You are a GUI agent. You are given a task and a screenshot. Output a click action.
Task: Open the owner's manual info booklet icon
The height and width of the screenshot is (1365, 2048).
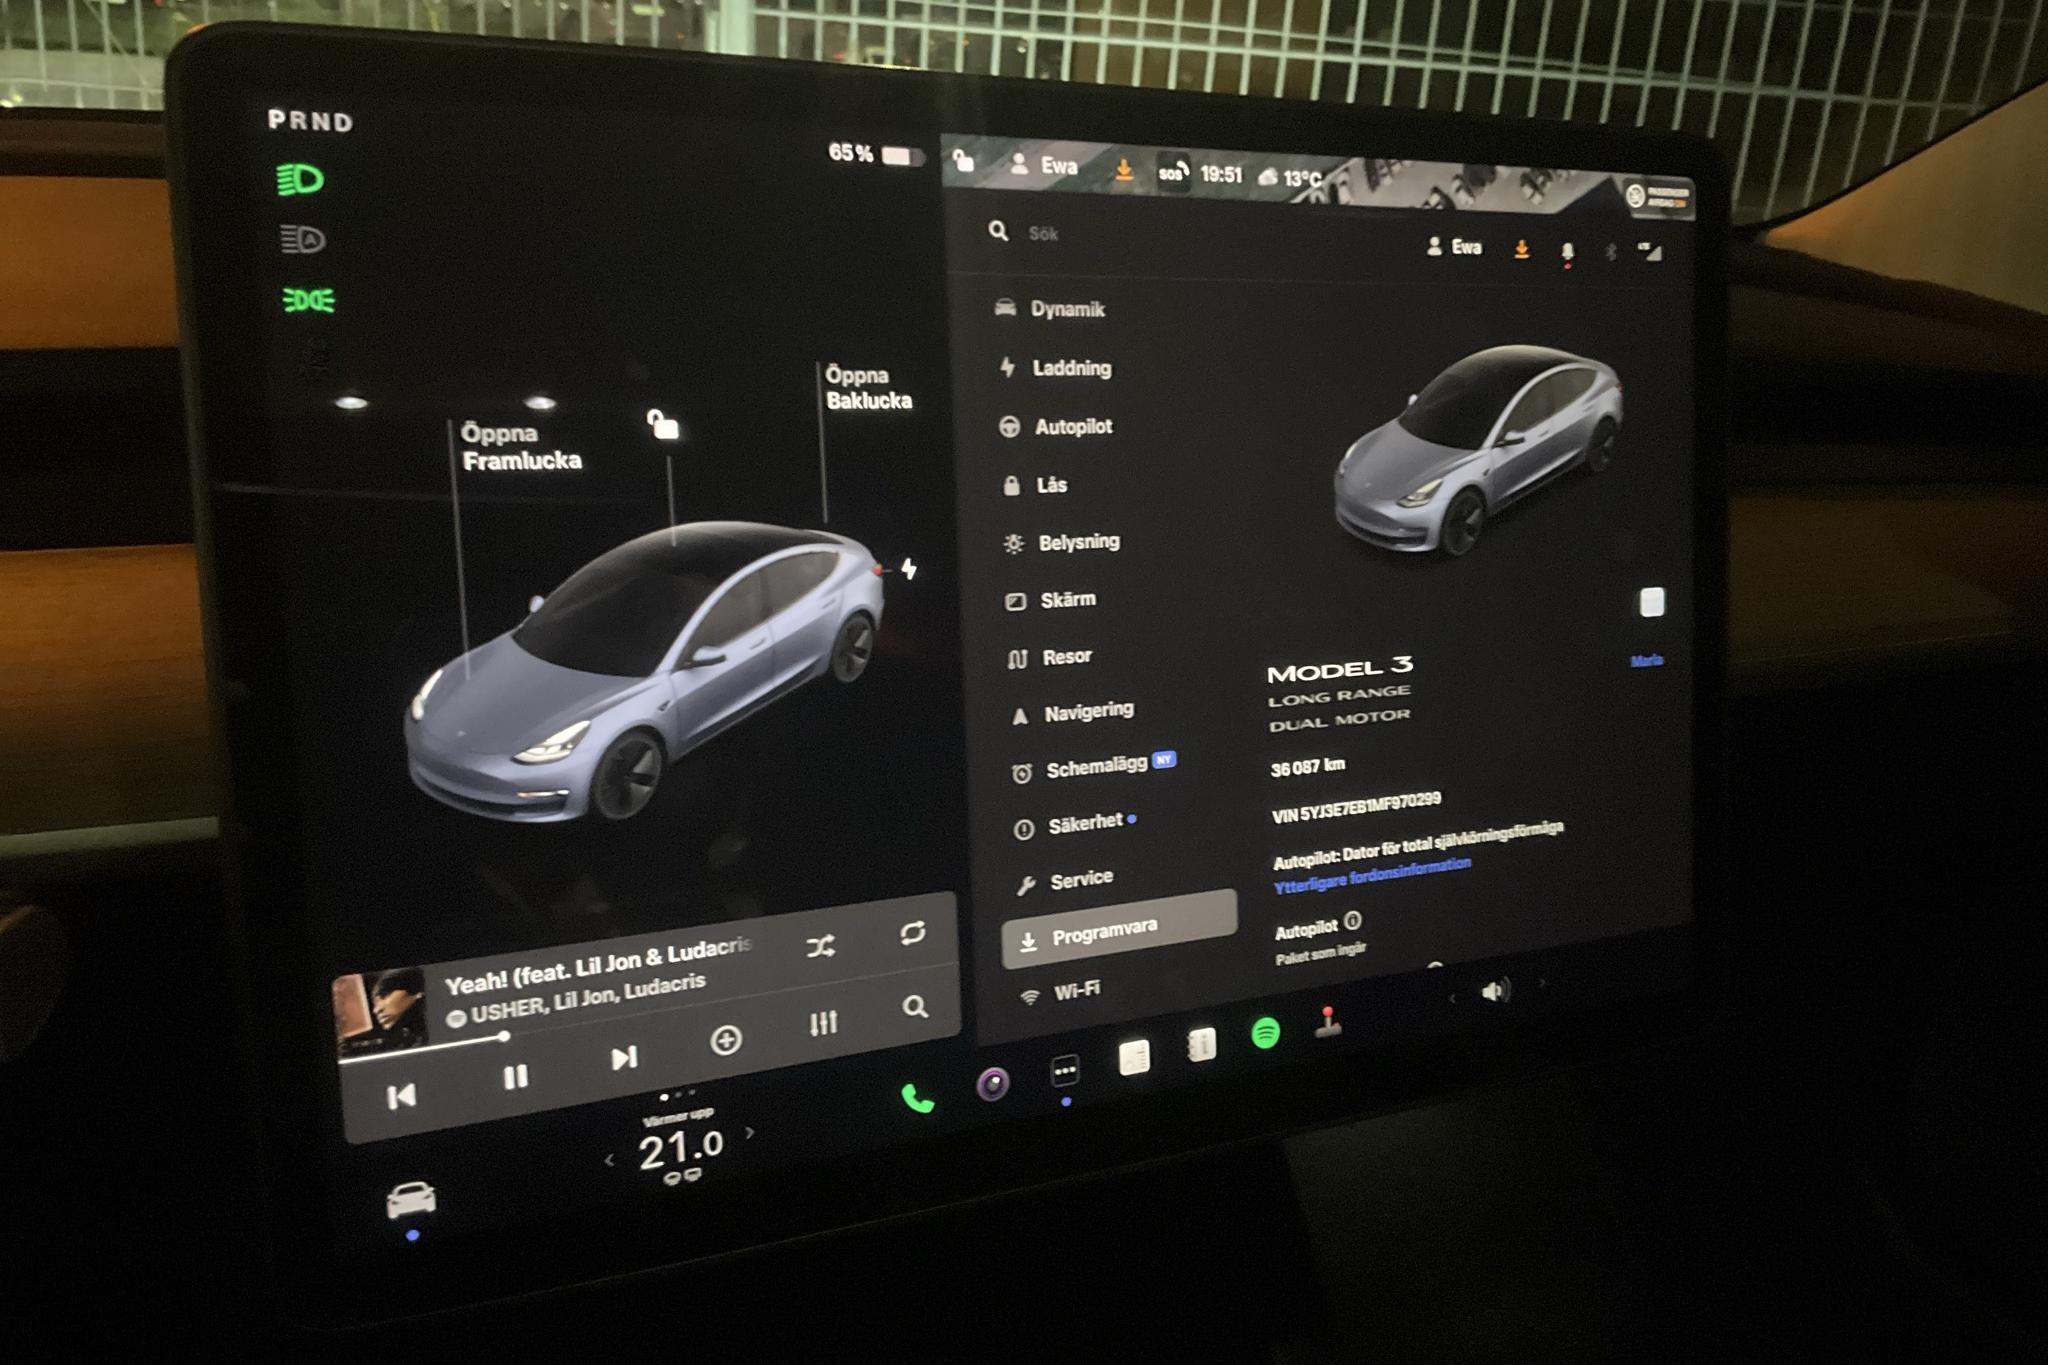[1202, 1045]
